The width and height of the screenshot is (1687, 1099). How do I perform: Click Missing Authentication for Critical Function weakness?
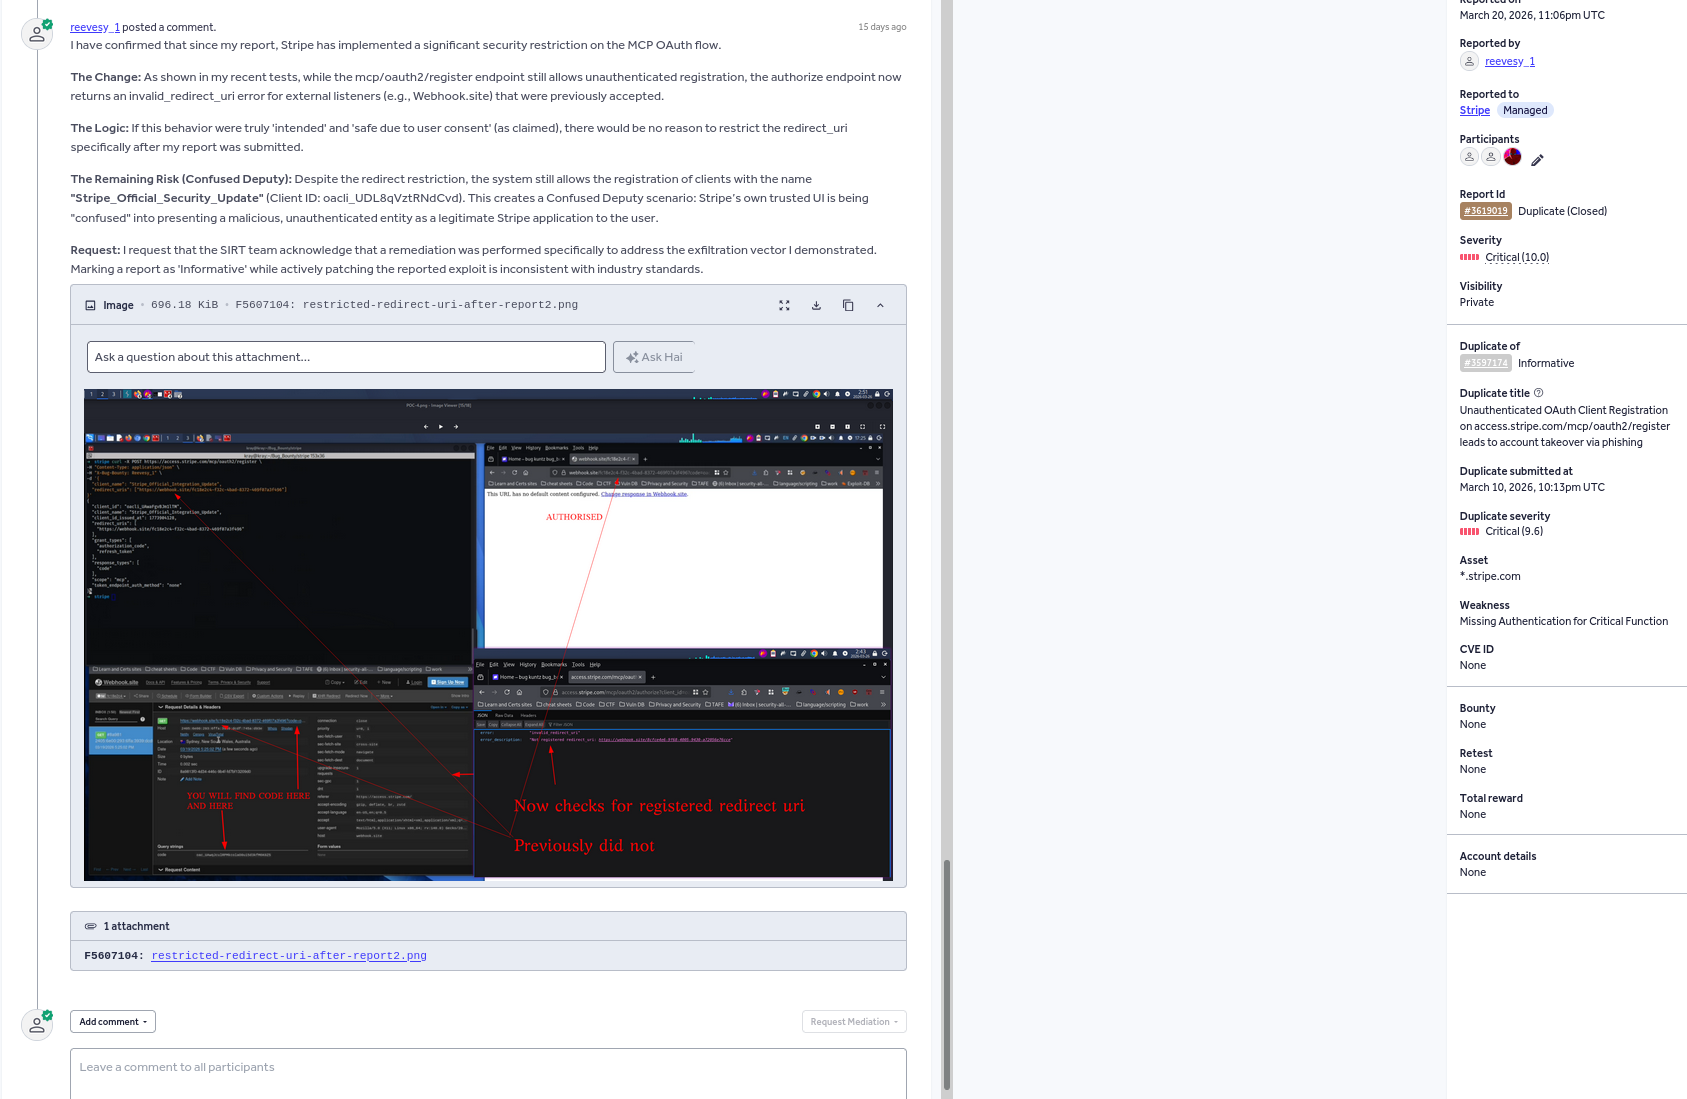(1564, 622)
